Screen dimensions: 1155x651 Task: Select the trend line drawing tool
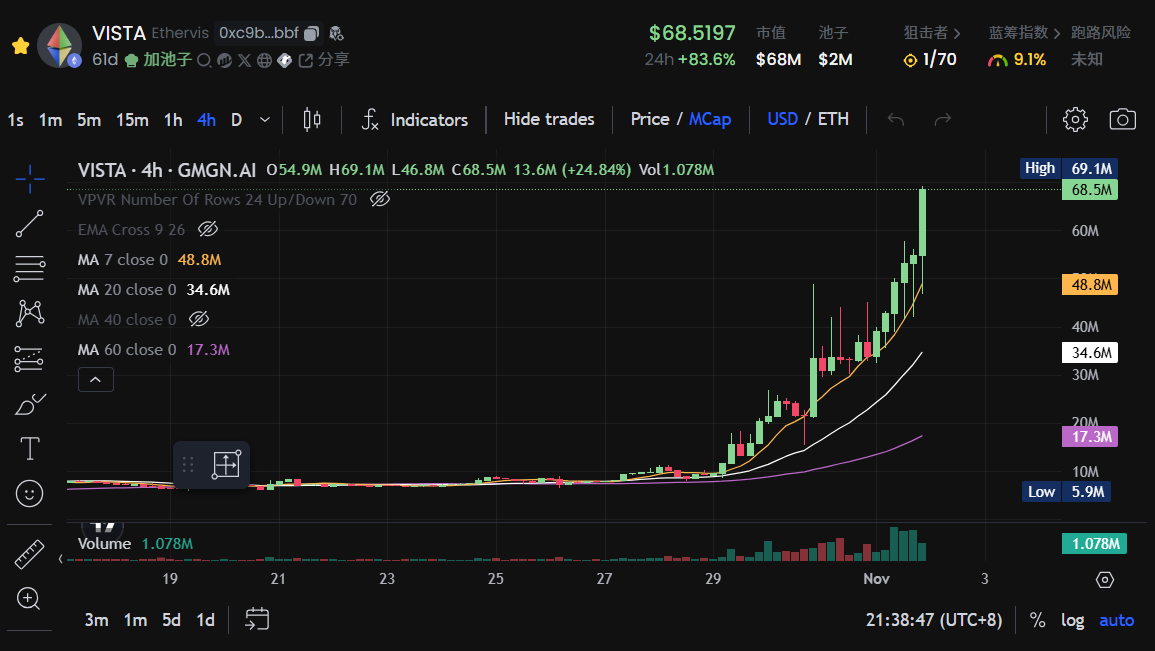29,223
